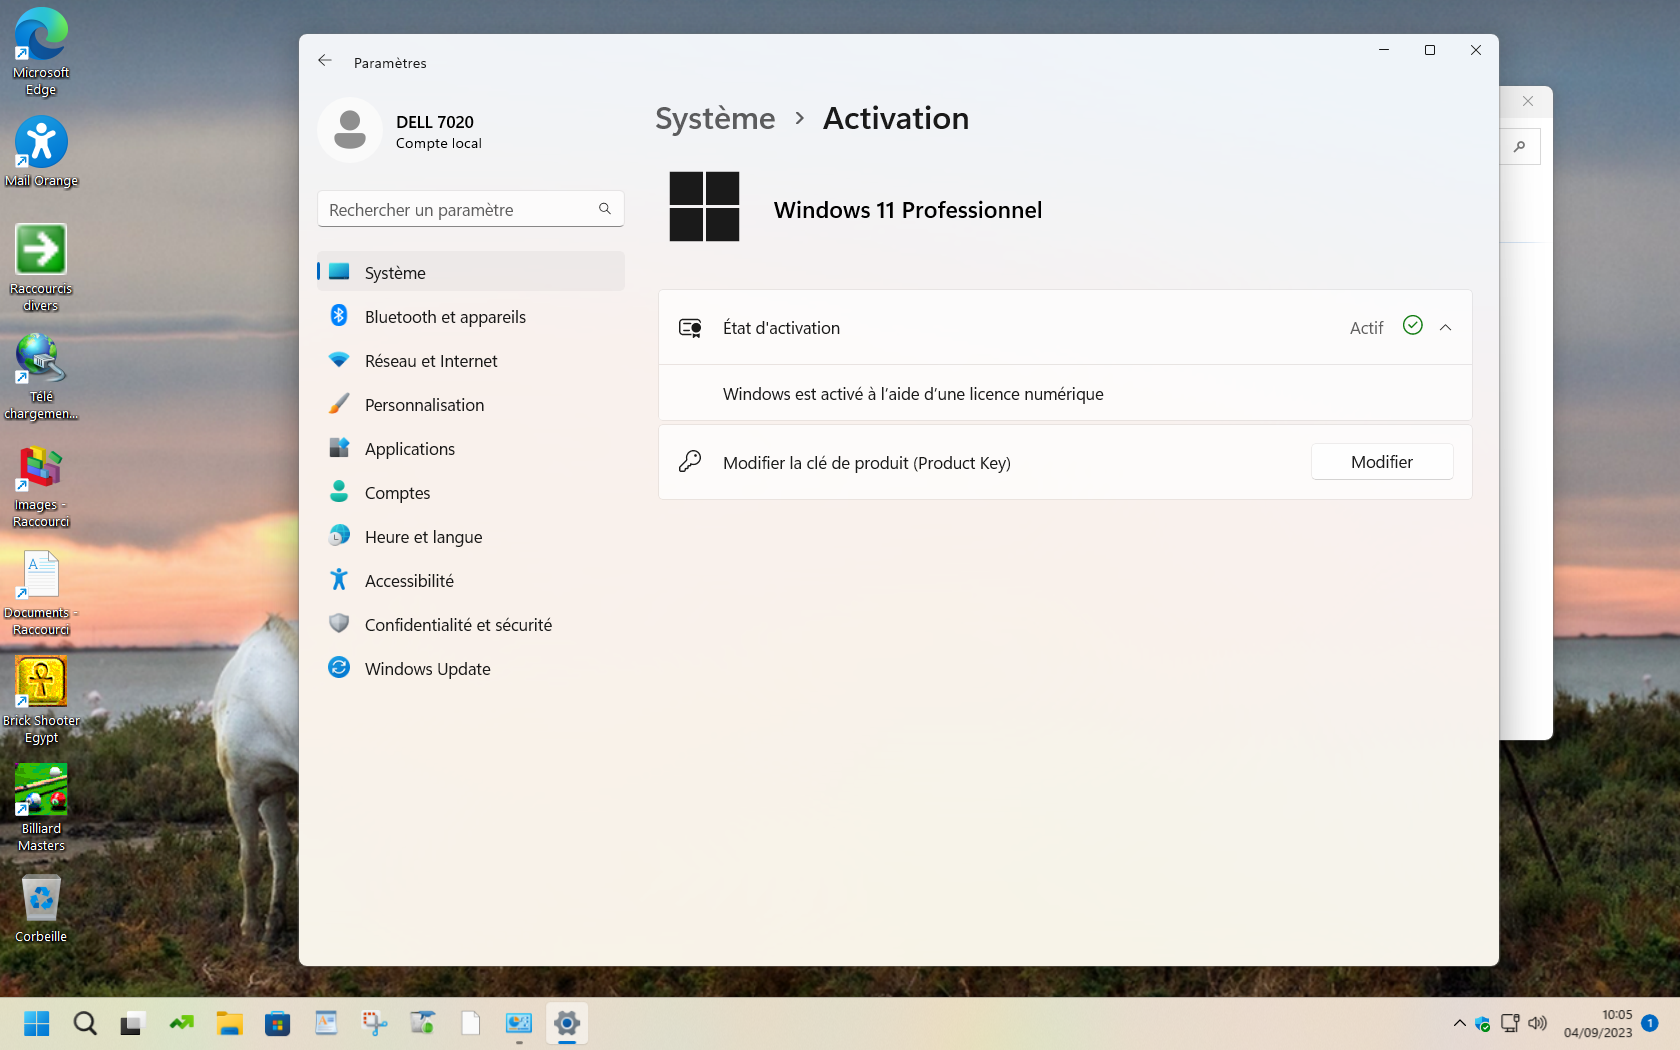The height and width of the screenshot is (1050, 1680).
Task: Click "Windows est activé à l'aide d'une licence numérique"
Action: pos(913,394)
